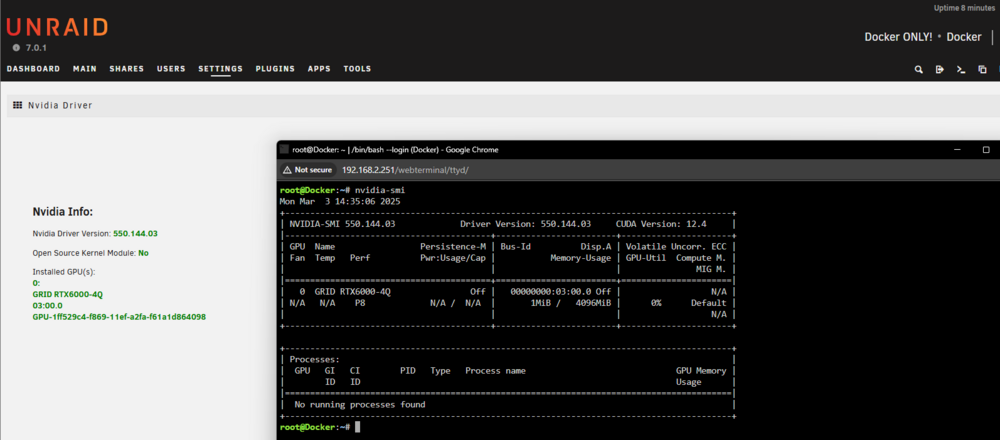This screenshot has width=1000, height=440.
Task: Click the version info icon near 7.0.1
Action: [16, 48]
